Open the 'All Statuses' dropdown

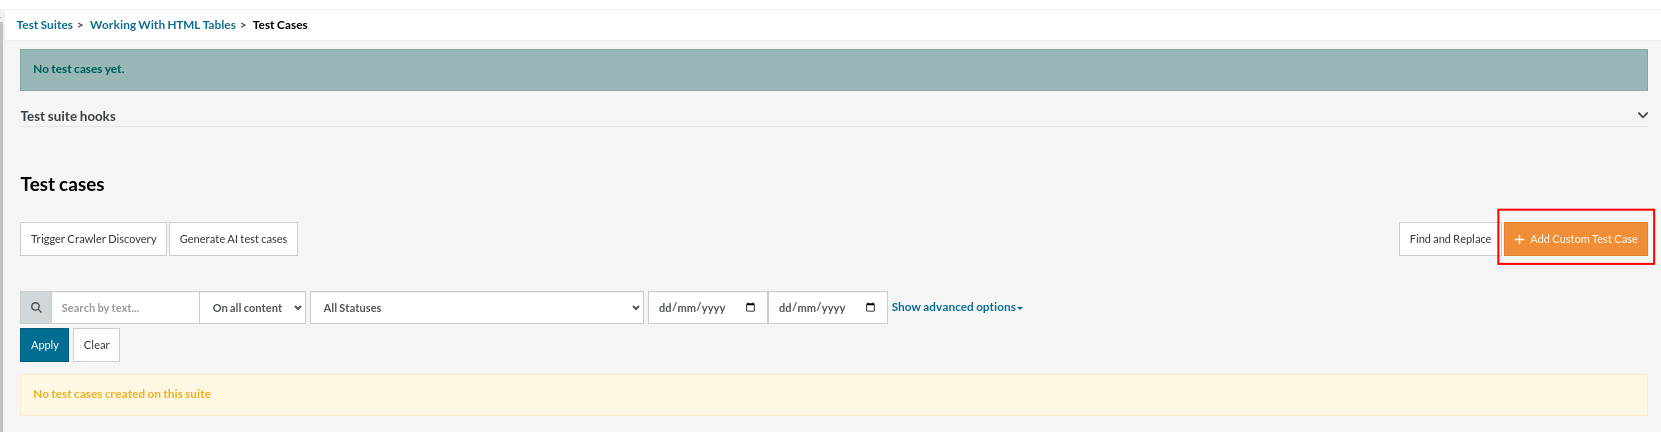(477, 308)
